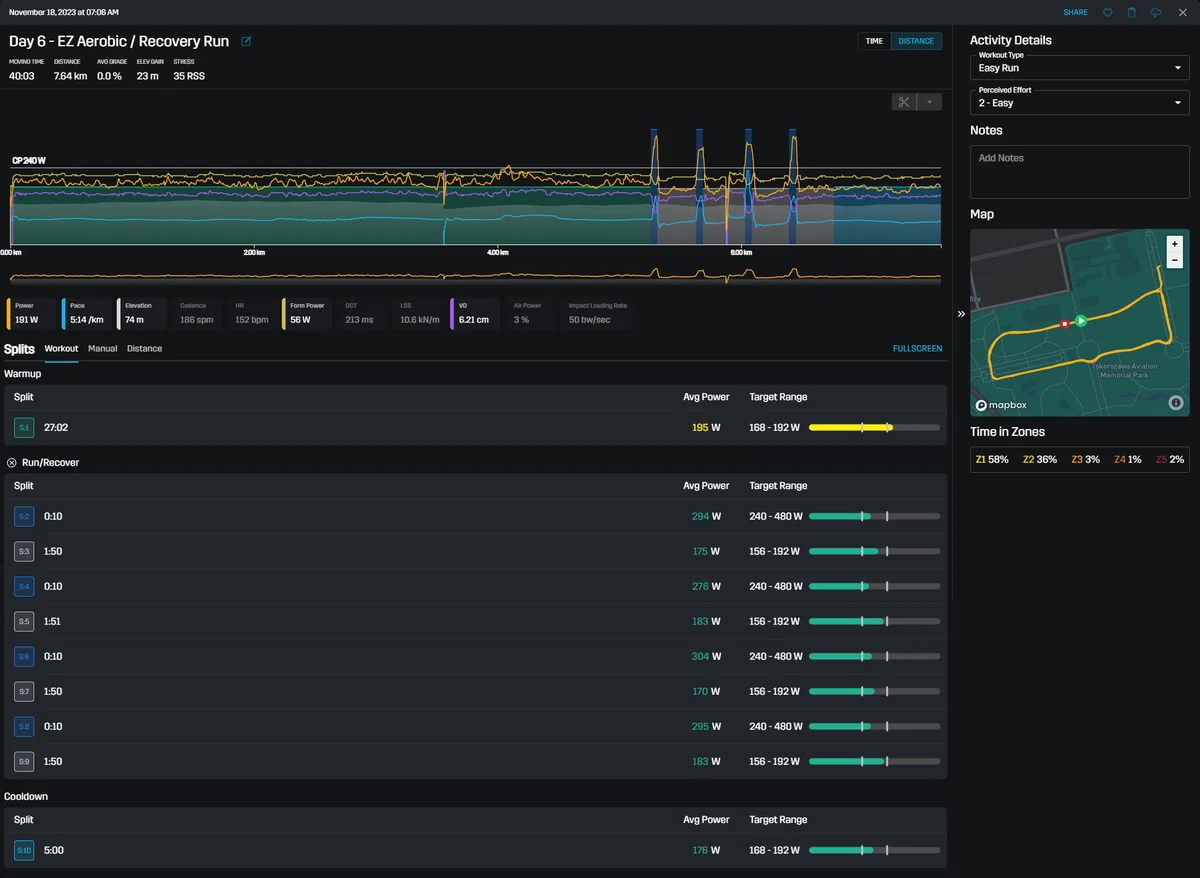
Task: Open the external link icon beside title
Action: coord(246,42)
